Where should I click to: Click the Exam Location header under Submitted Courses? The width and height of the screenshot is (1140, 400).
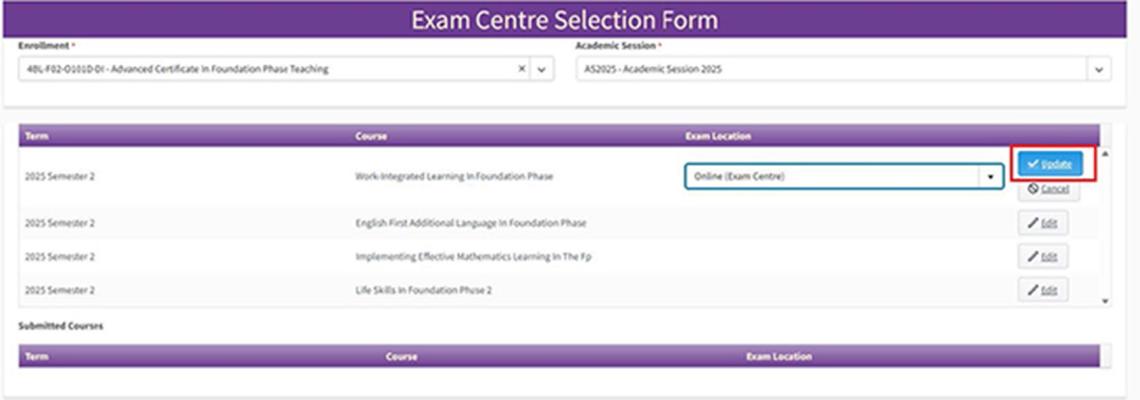point(778,356)
